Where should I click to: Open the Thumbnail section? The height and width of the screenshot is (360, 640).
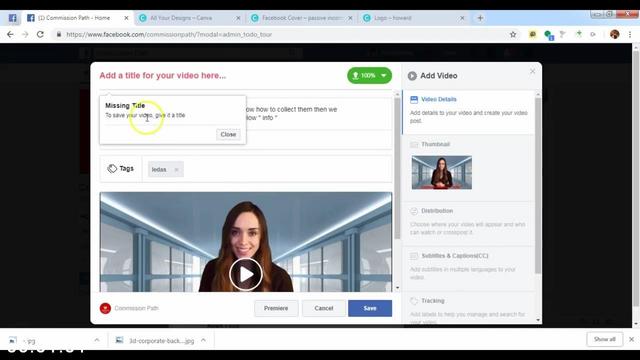[435, 144]
